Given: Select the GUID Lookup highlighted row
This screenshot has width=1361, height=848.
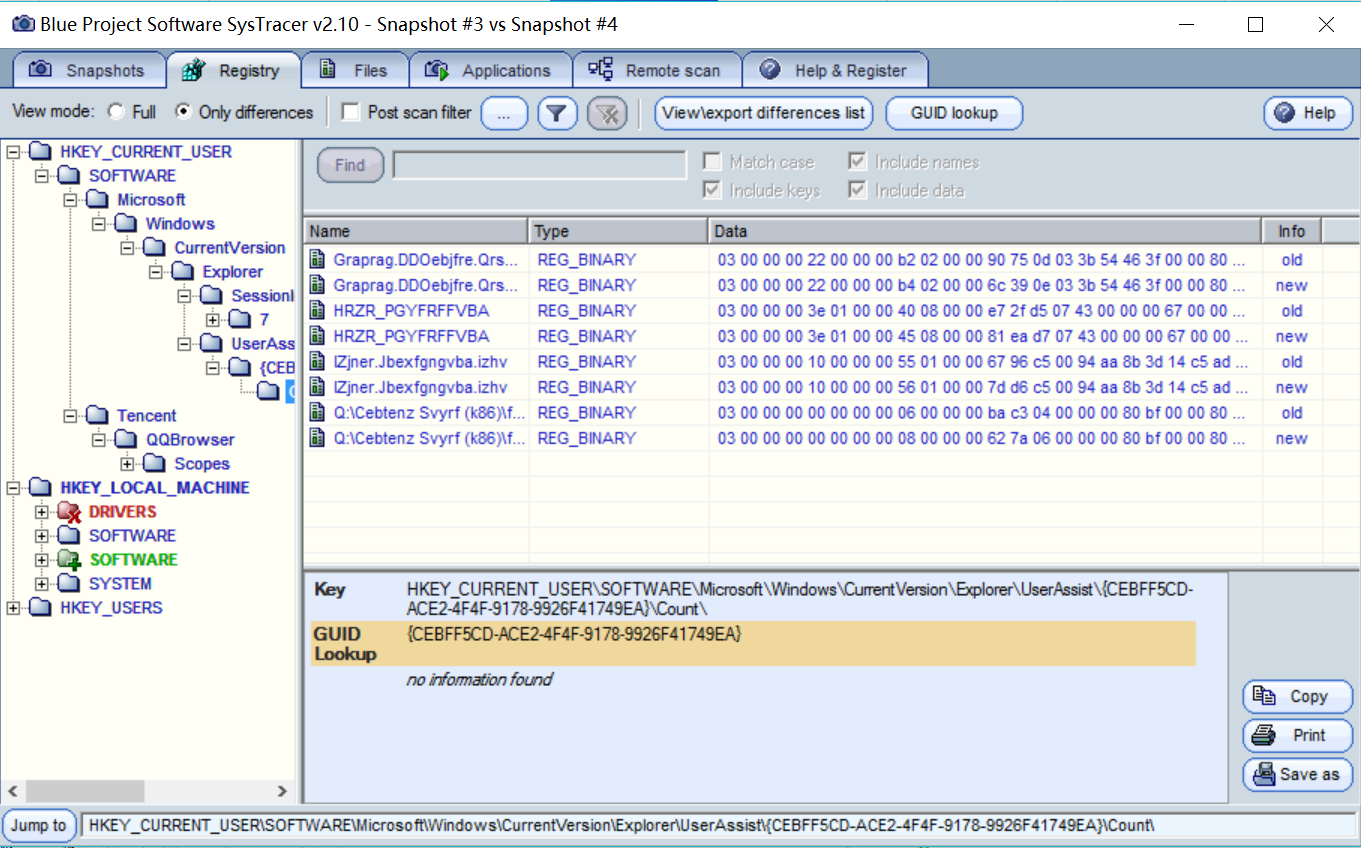Looking at the screenshot, I should click(x=753, y=644).
